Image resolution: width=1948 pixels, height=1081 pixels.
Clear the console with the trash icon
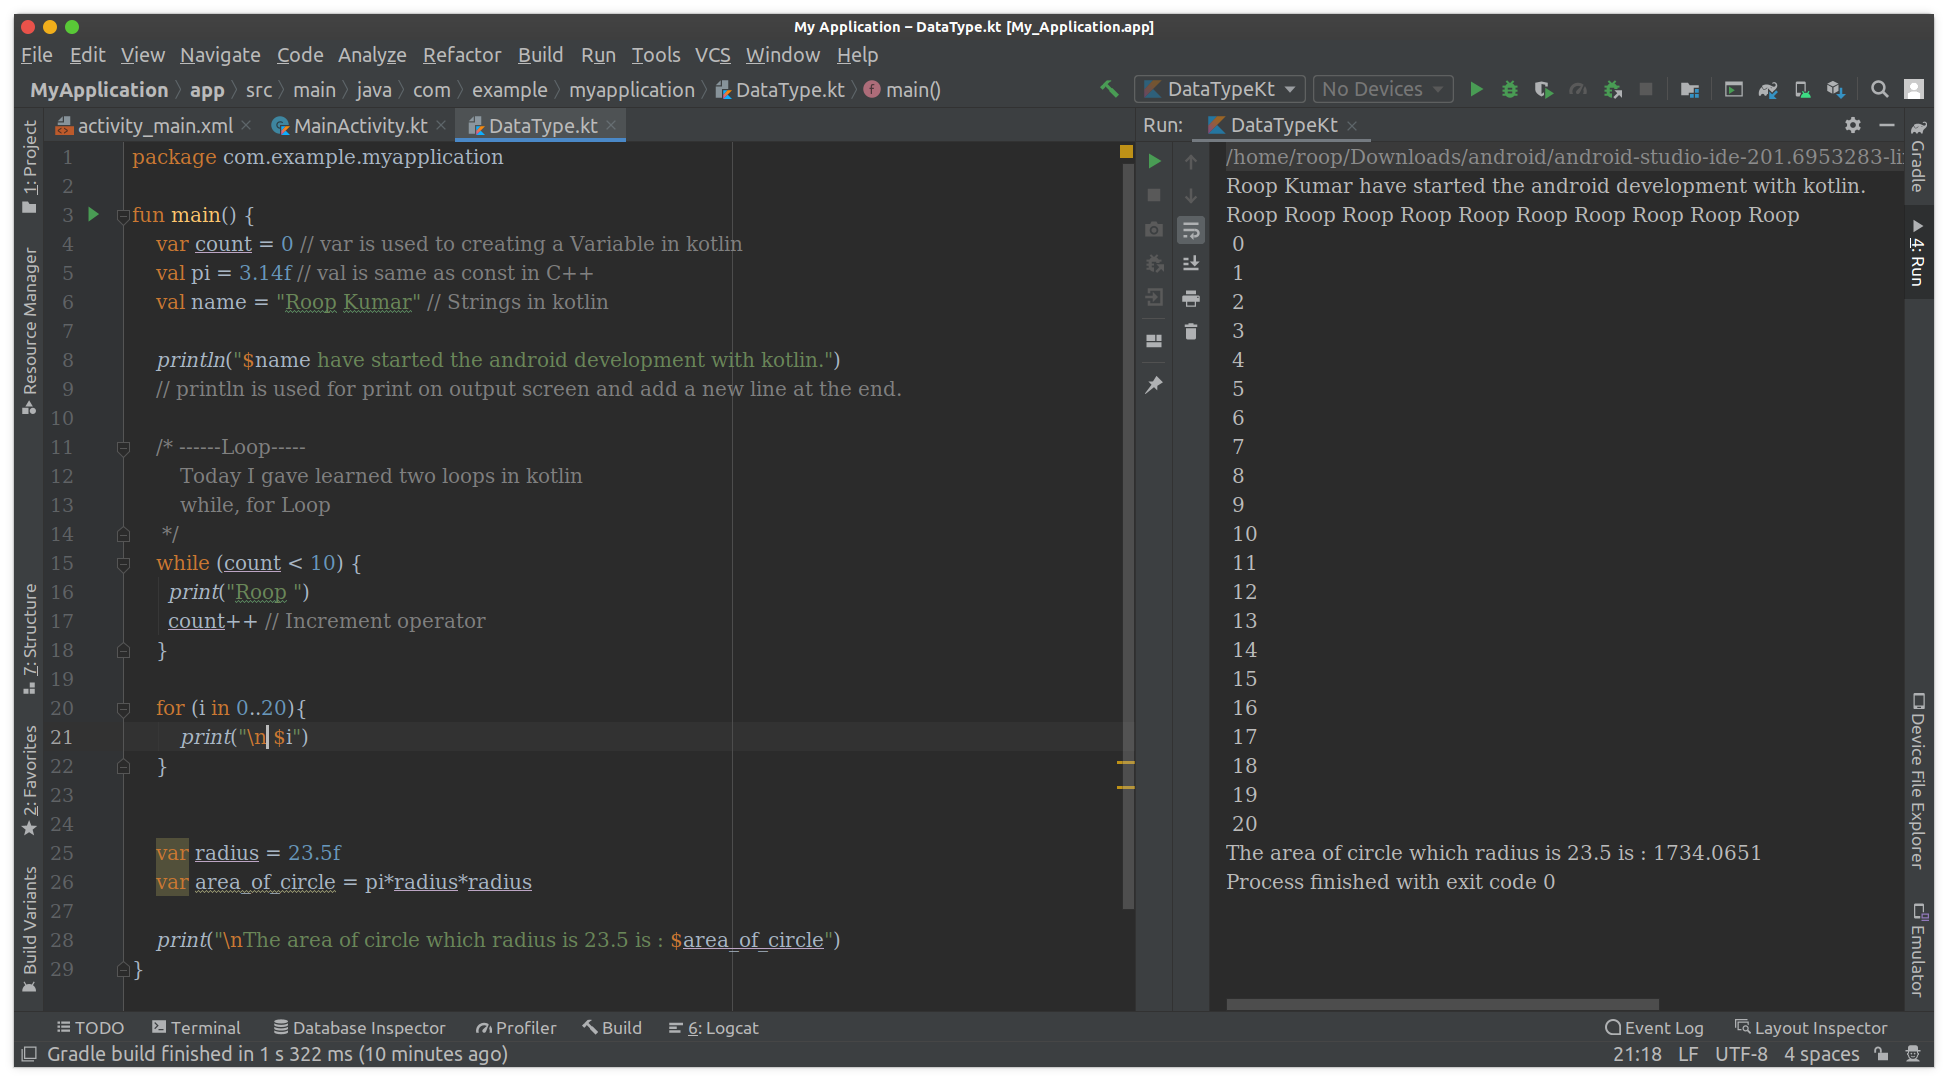pyautogui.click(x=1191, y=332)
